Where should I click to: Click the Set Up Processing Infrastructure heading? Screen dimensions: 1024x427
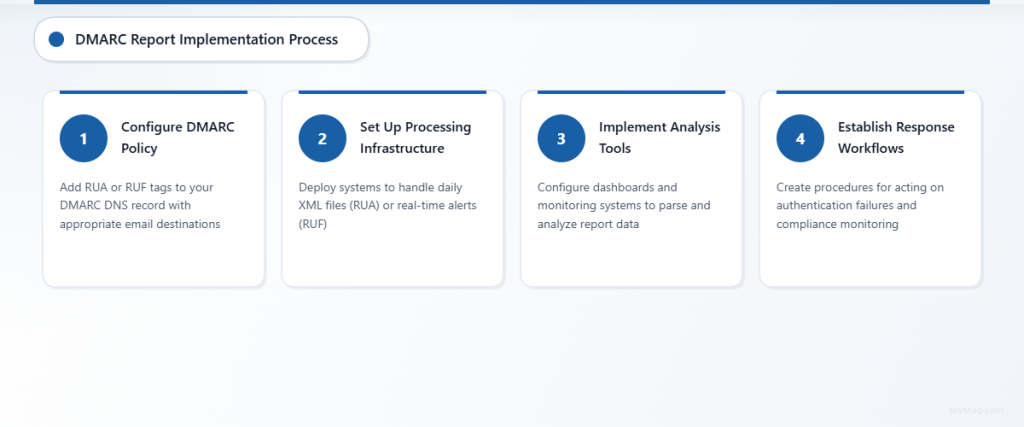point(415,138)
